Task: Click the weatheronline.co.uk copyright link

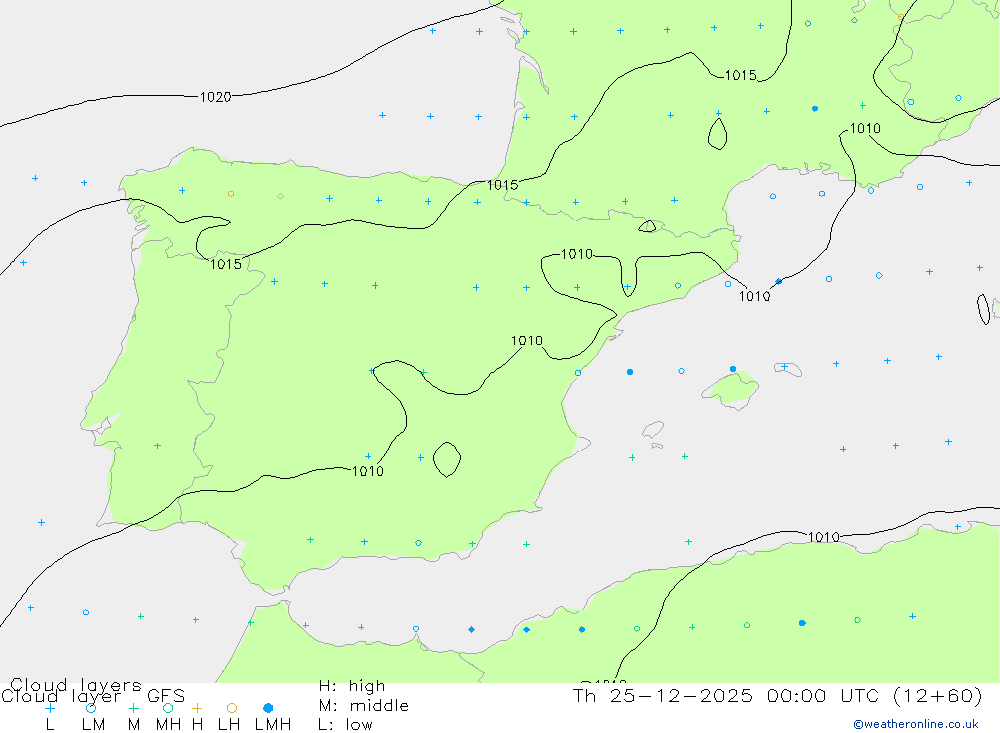Action: pyautogui.click(x=916, y=724)
